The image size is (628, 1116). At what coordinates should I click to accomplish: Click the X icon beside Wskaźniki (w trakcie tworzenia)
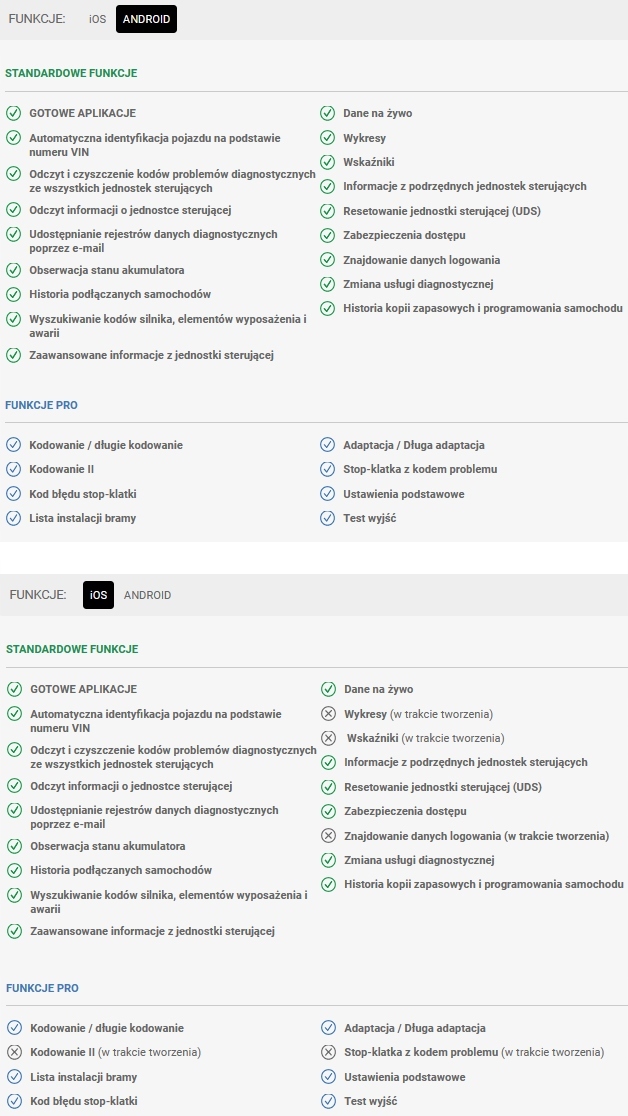pyautogui.click(x=328, y=738)
